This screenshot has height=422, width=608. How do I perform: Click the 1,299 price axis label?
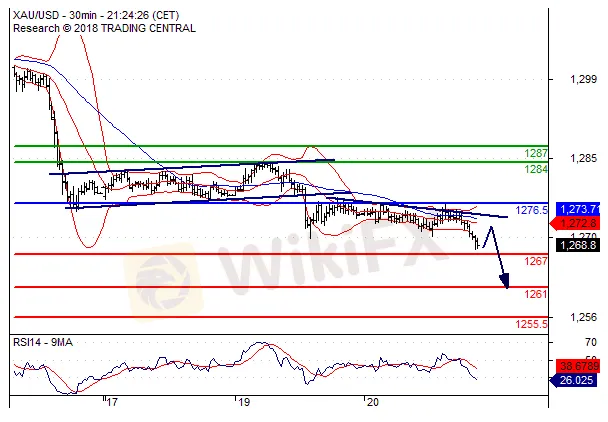(573, 77)
